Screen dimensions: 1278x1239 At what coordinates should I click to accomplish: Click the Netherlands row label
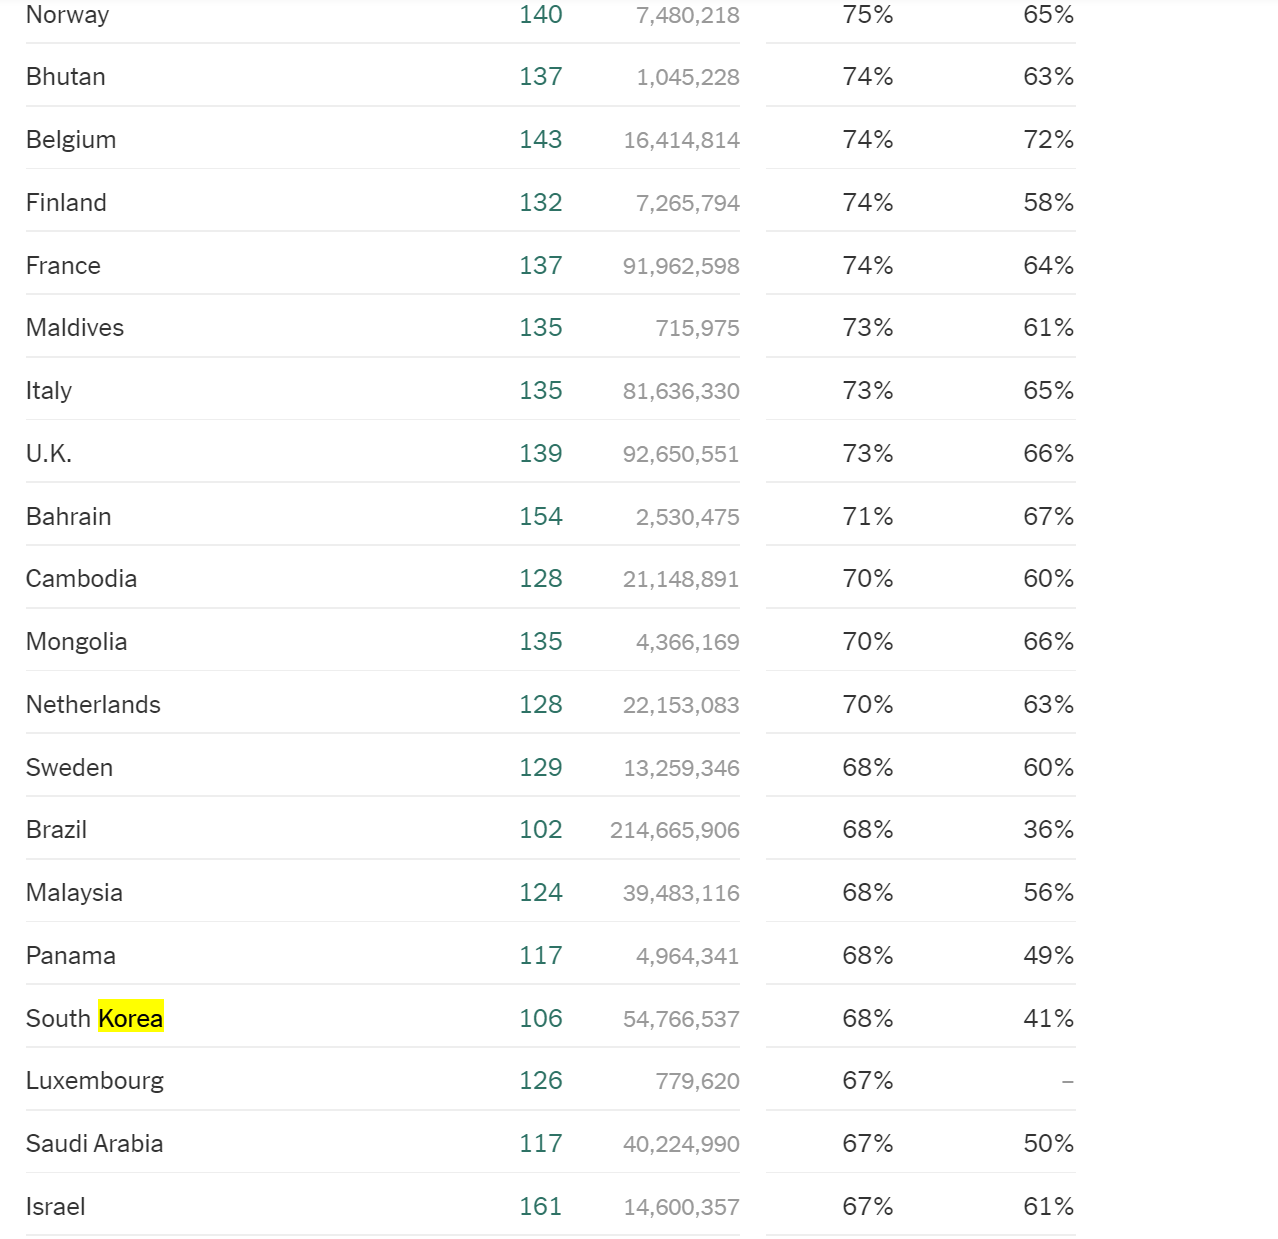(x=94, y=705)
